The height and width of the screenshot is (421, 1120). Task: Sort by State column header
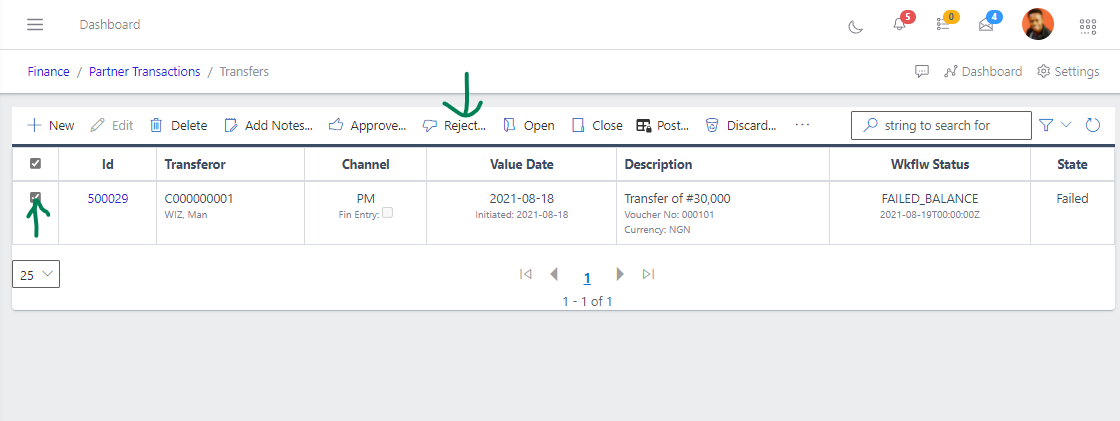[x=1072, y=164]
